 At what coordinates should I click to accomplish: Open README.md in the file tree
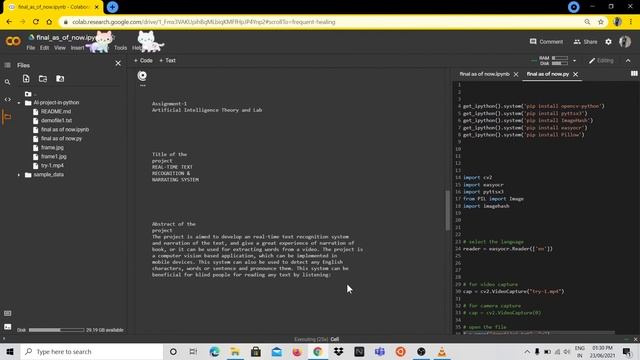pos(56,111)
